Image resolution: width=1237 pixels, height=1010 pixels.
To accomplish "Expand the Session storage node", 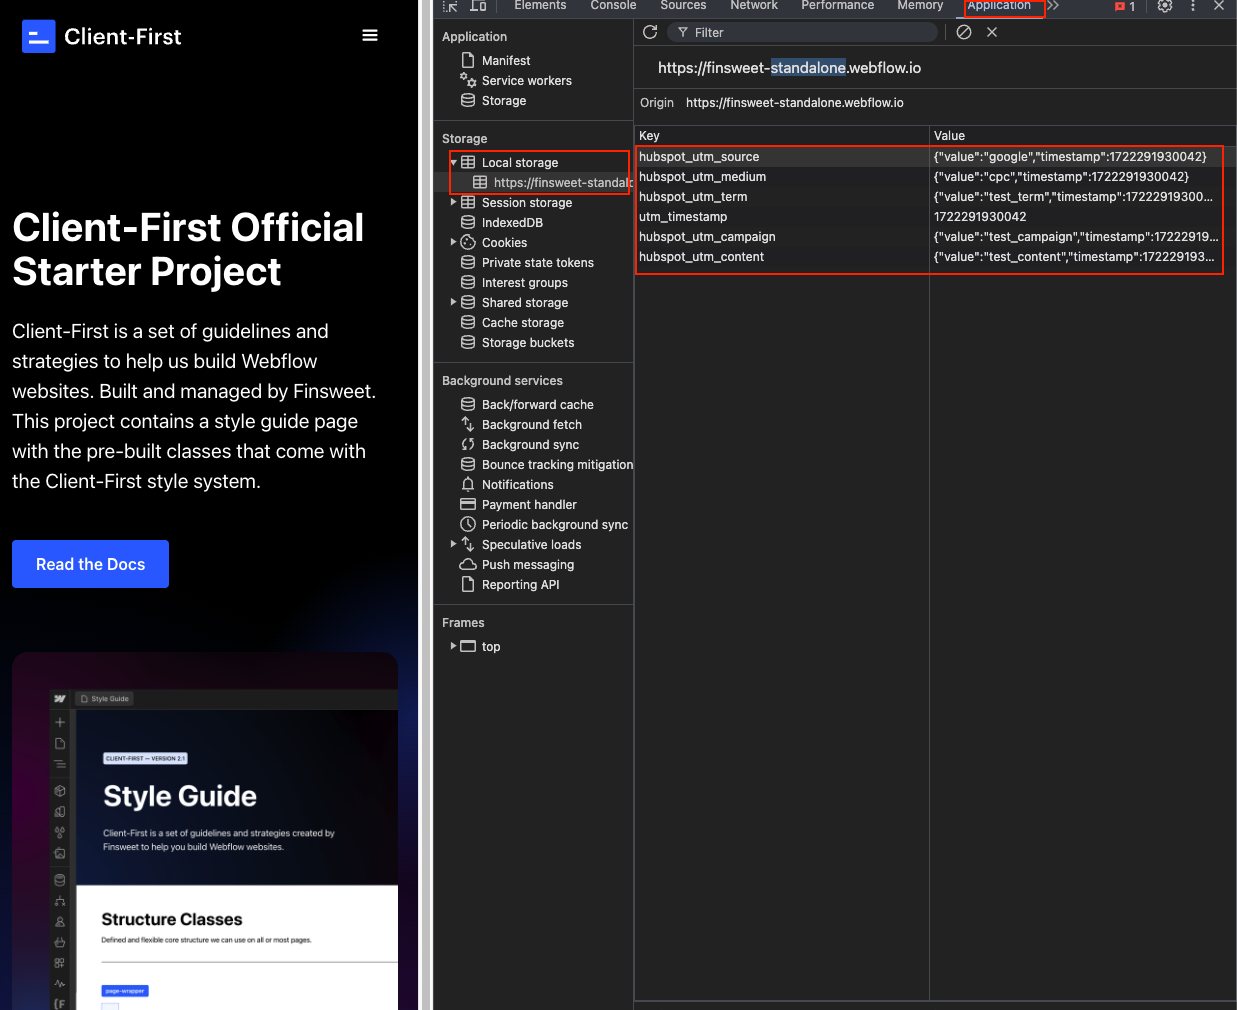I will click(454, 202).
